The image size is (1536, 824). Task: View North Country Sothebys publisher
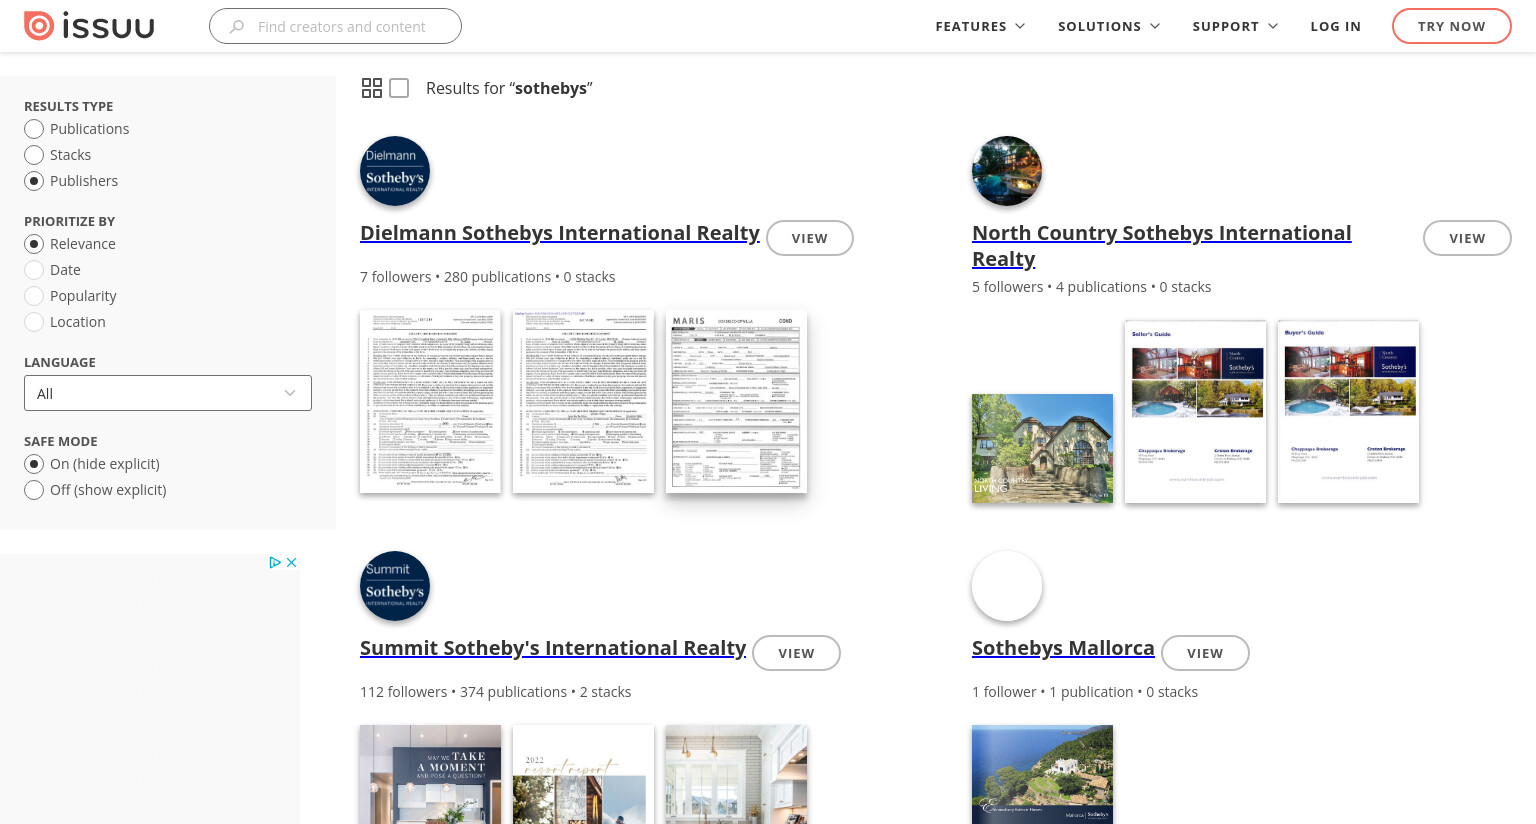tap(1467, 238)
